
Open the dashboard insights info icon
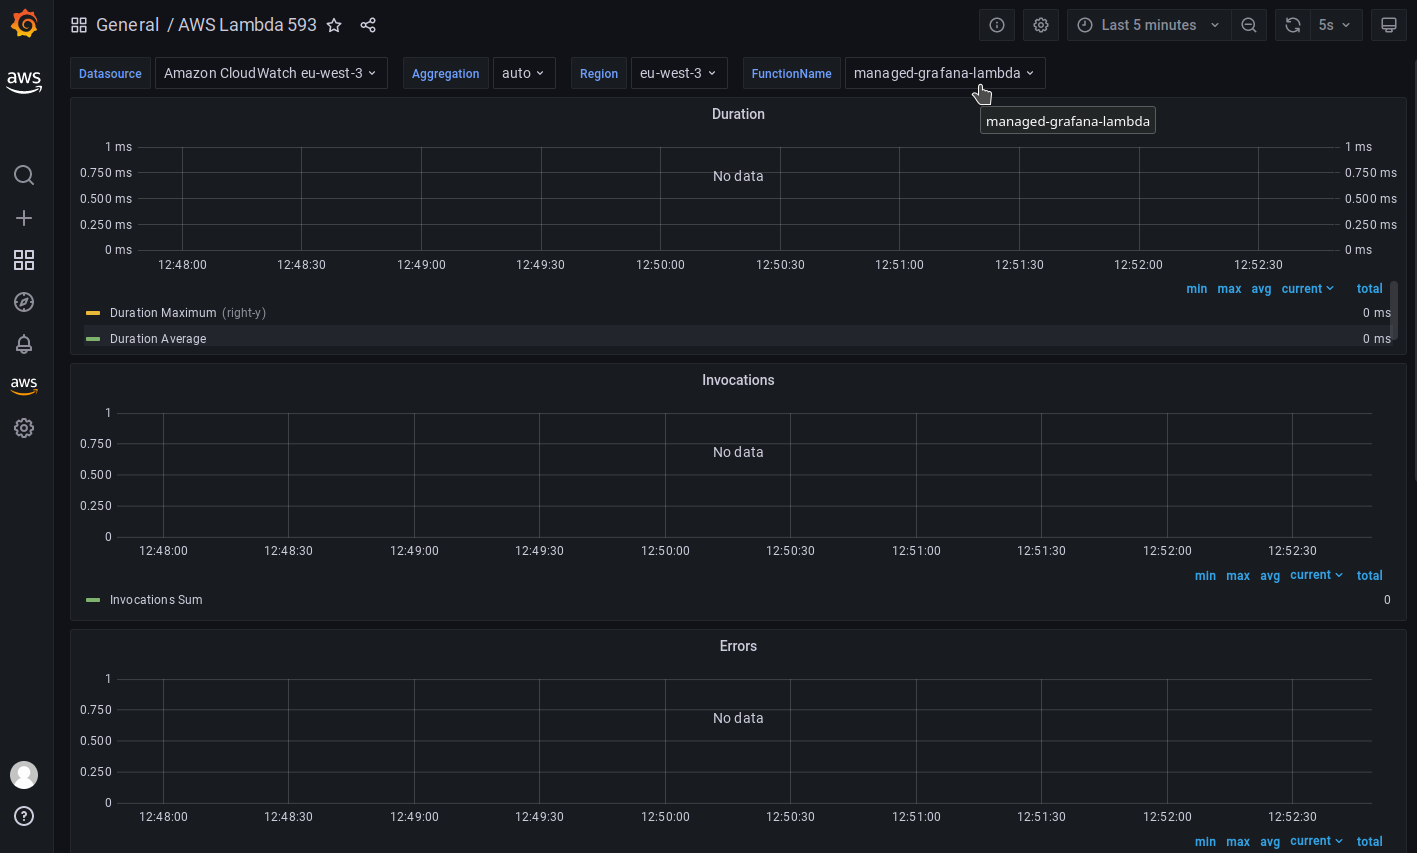click(x=997, y=25)
